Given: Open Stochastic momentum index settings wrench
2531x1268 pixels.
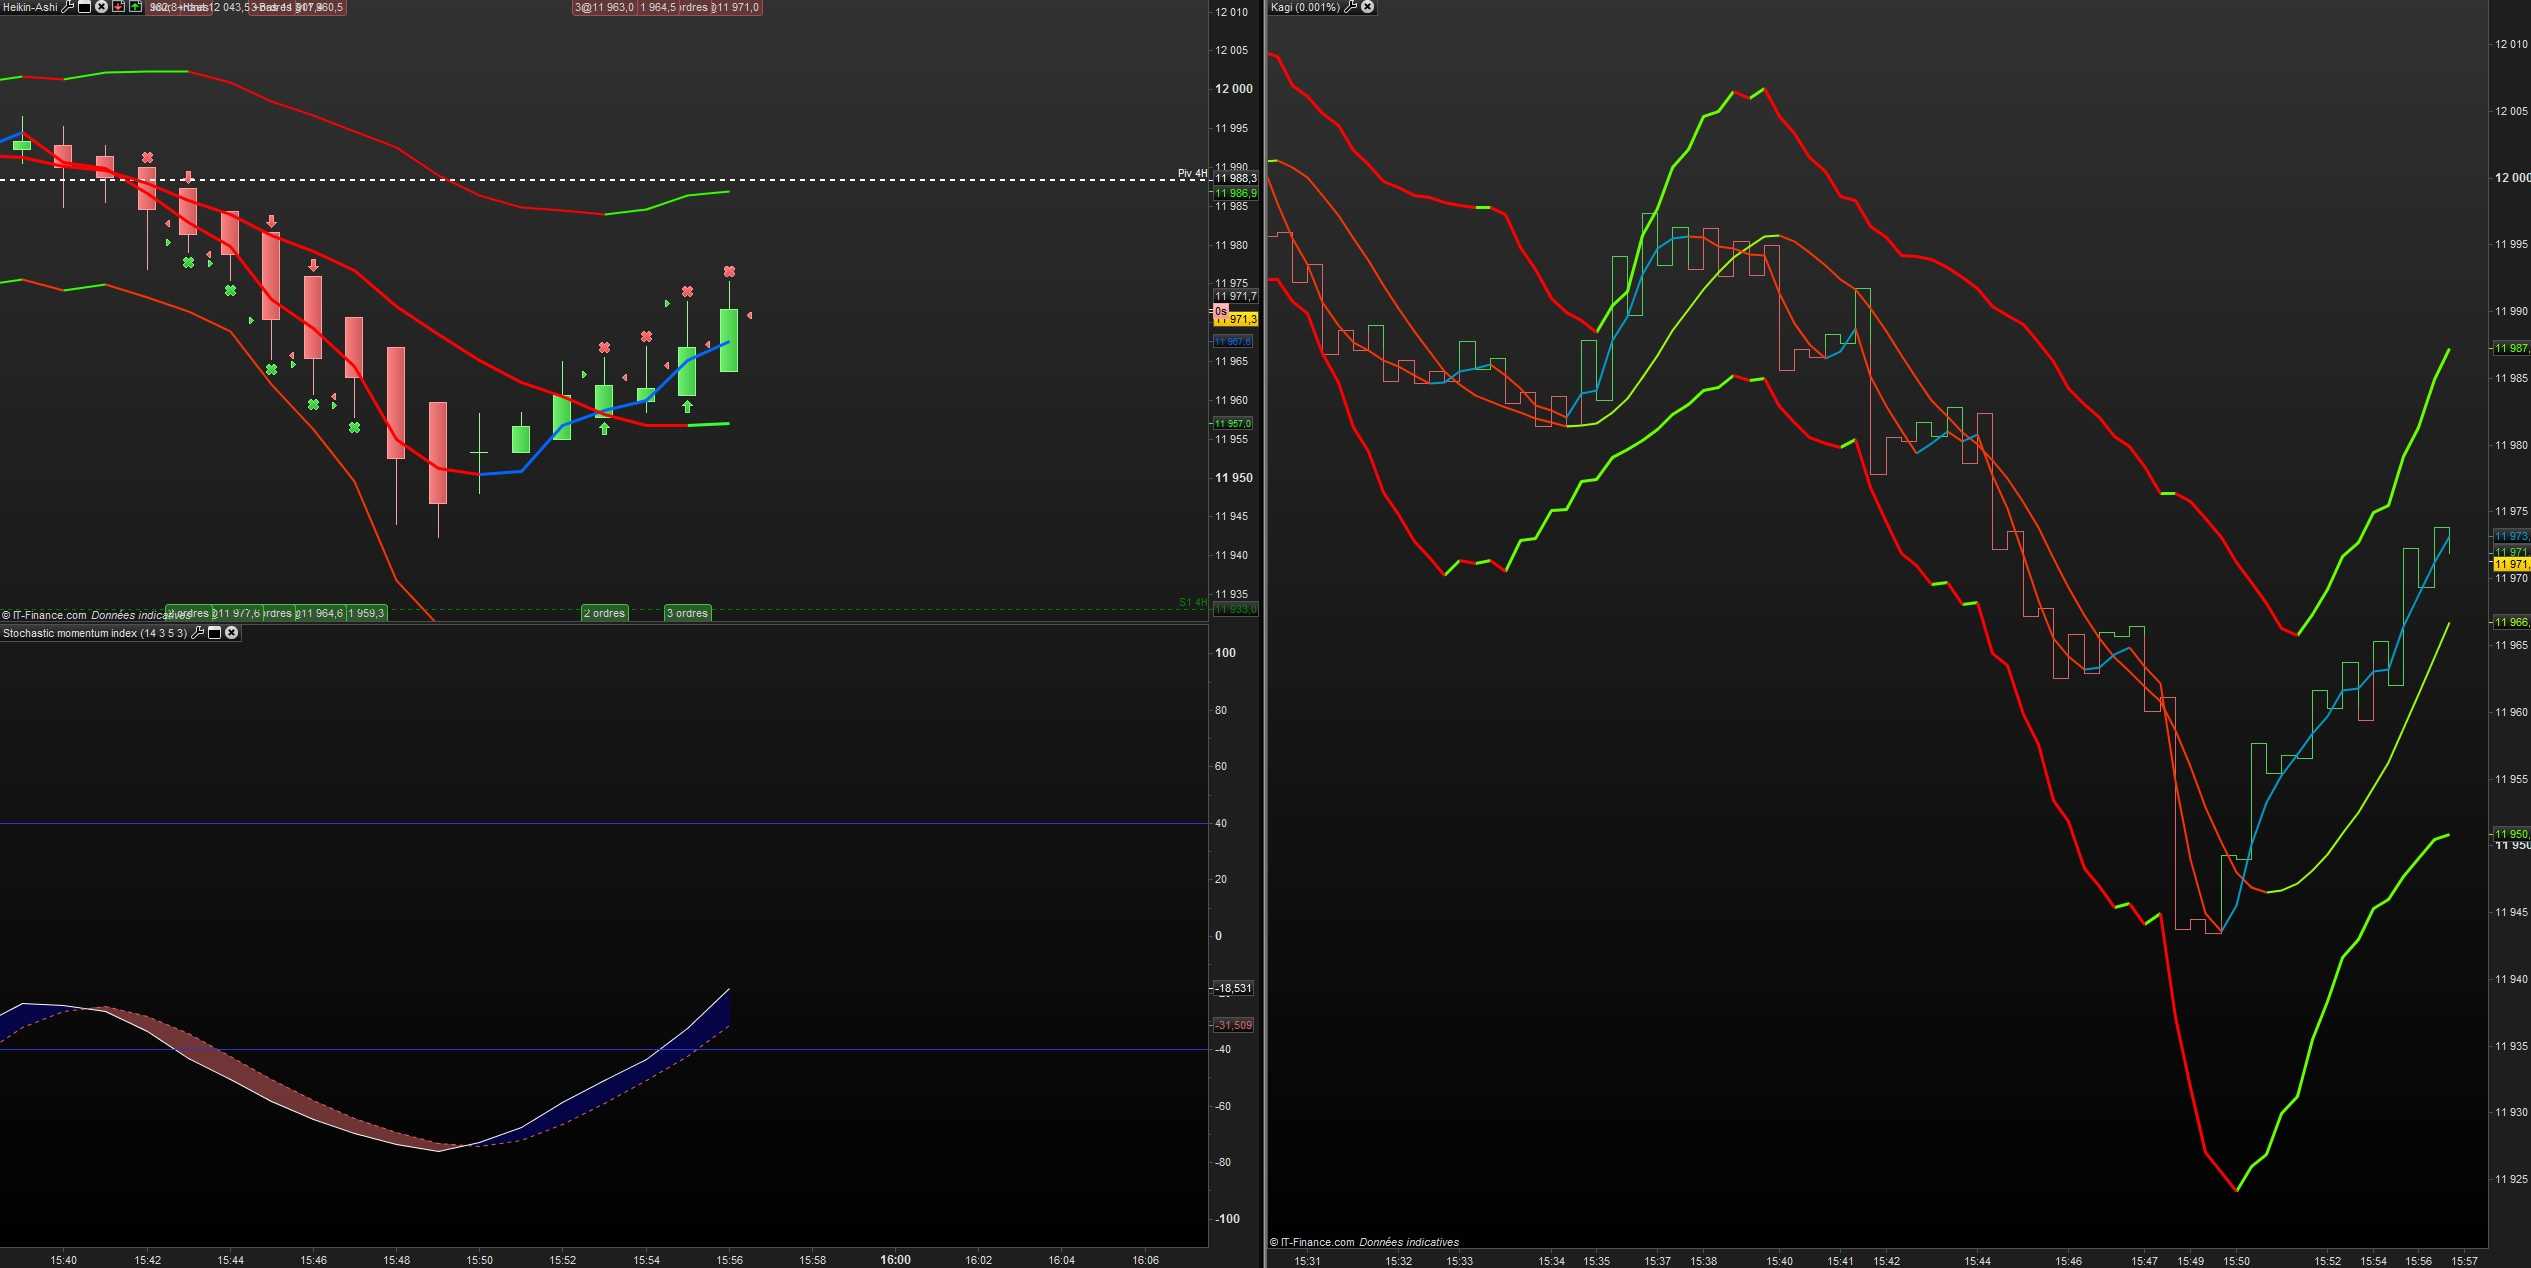Looking at the screenshot, I should (x=197, y=633).
